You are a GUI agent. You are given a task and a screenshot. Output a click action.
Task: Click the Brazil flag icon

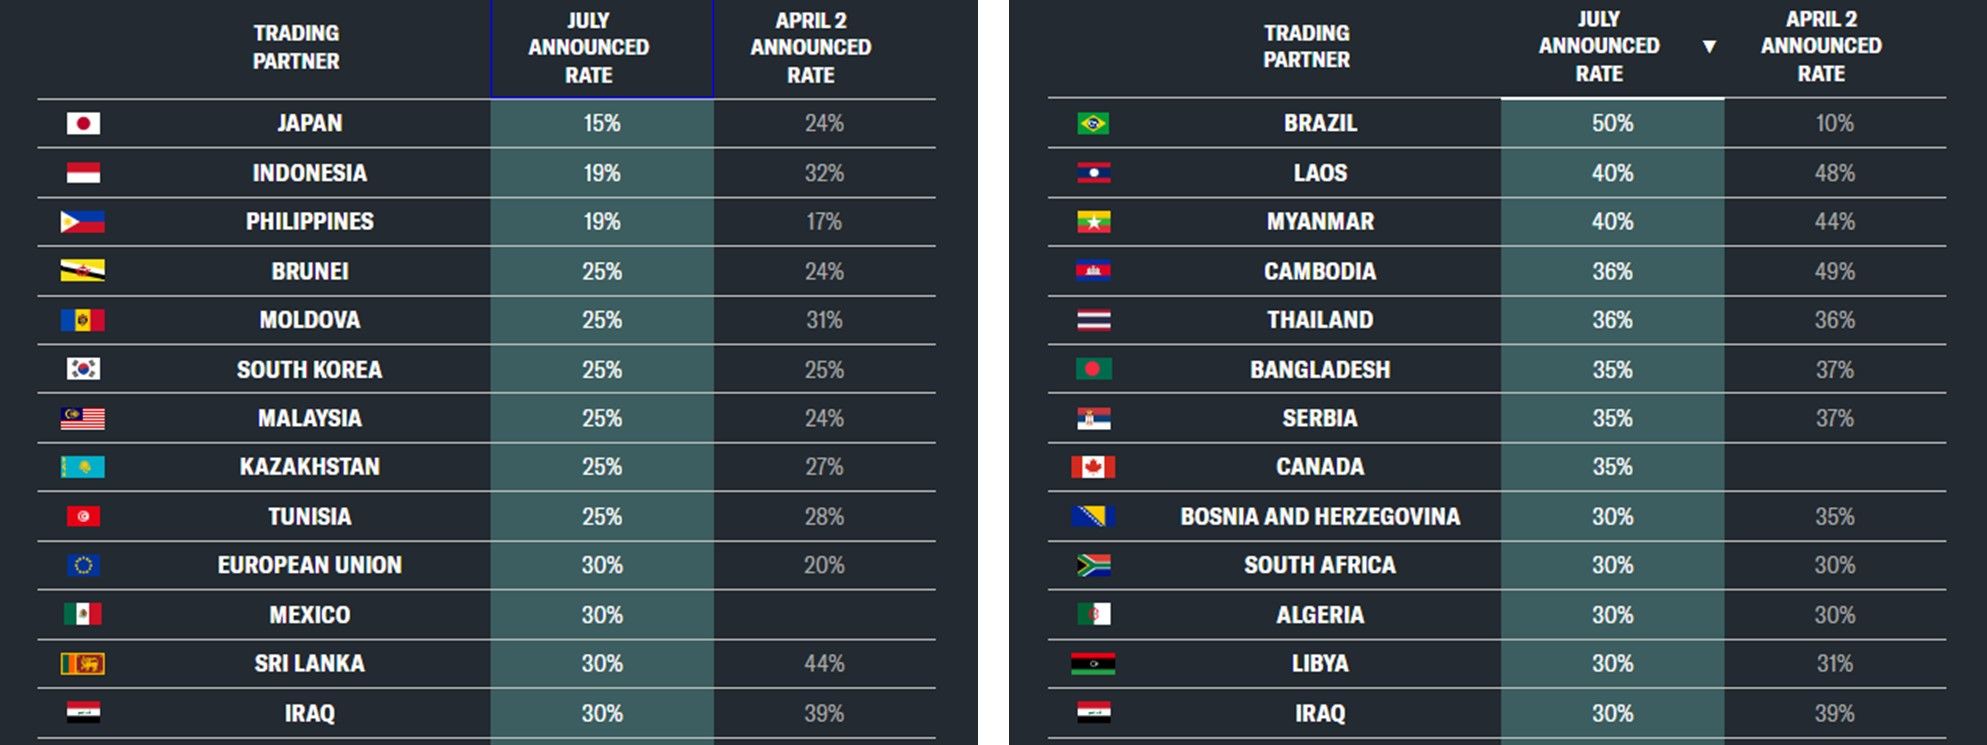pyautogui.click(x=1093, y=123)
